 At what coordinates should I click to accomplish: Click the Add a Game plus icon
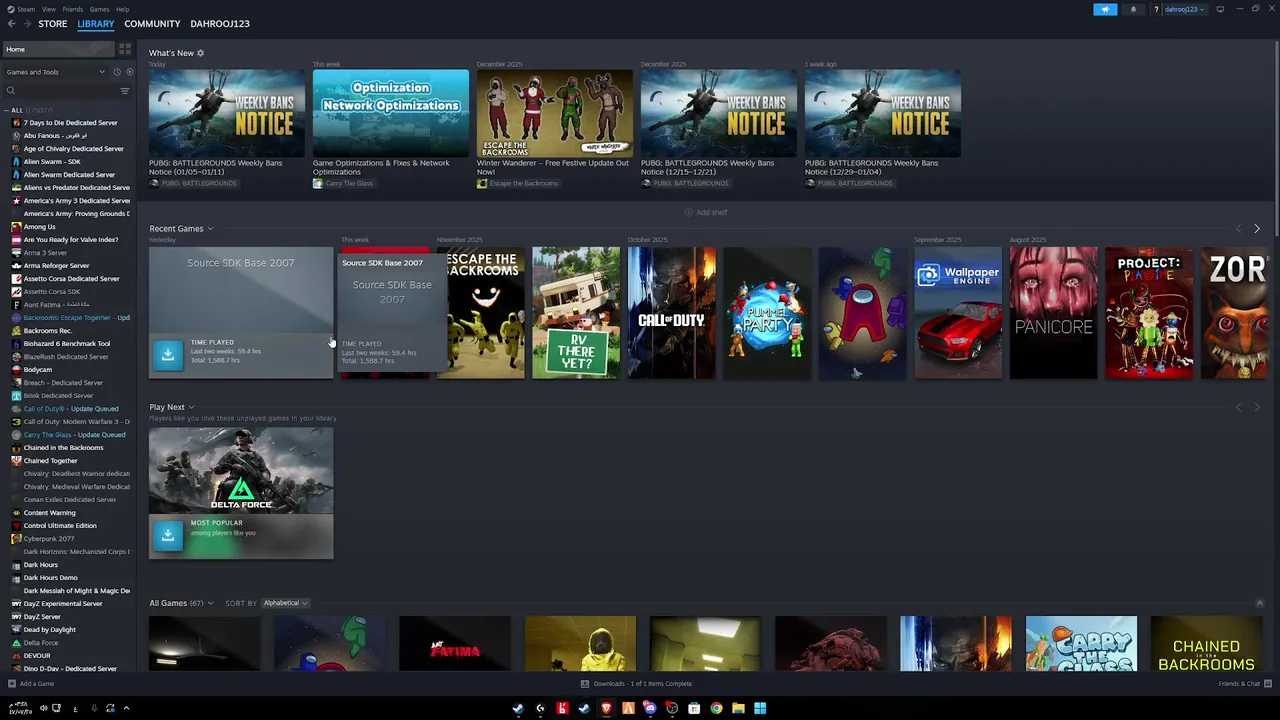(12, 684)
